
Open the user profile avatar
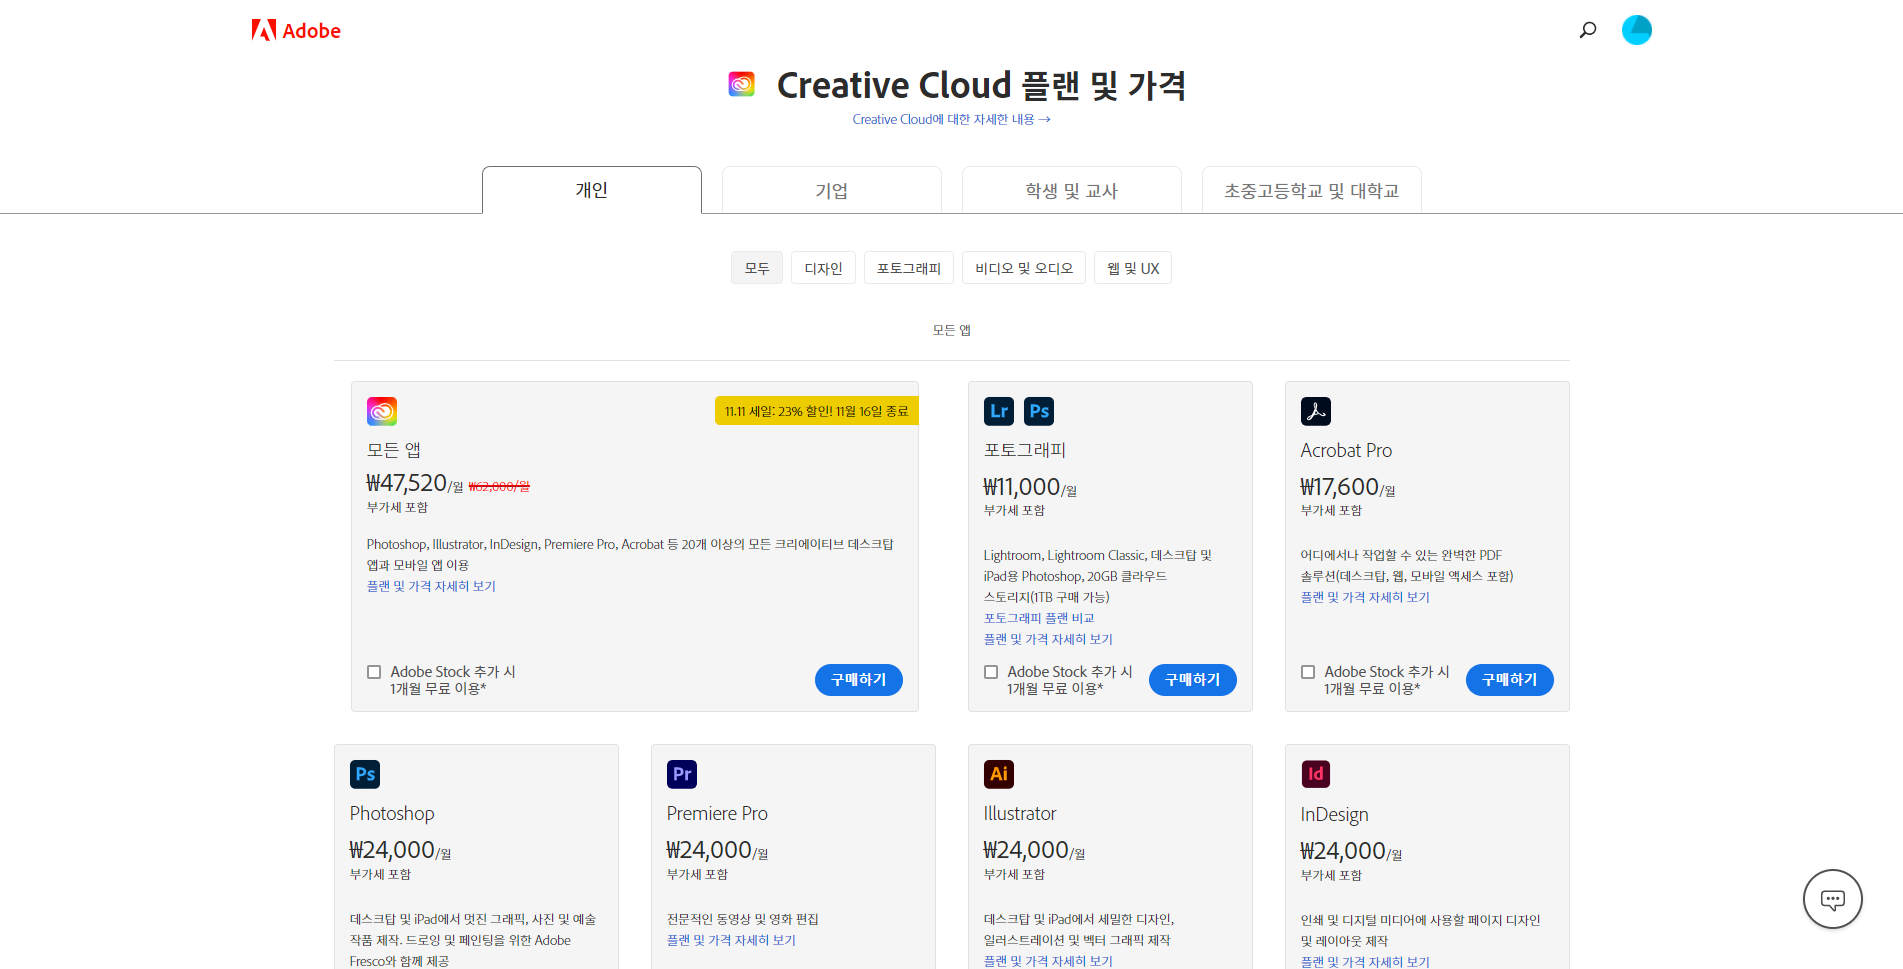point(1637,30)
